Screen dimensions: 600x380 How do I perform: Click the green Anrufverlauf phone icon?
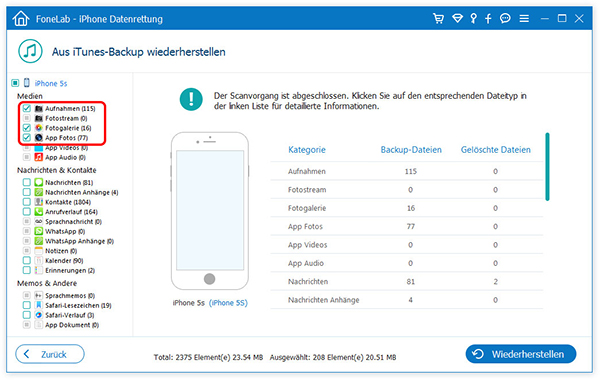[x=39, y=212]
